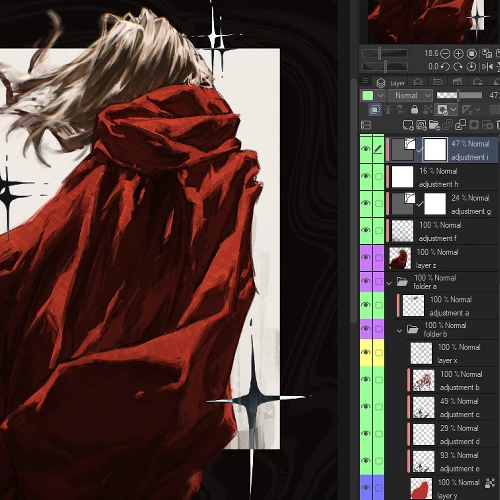This screenshot has height=500, width=500.
Task: Hide the adjustment h layer
Action: coord(366,176)
